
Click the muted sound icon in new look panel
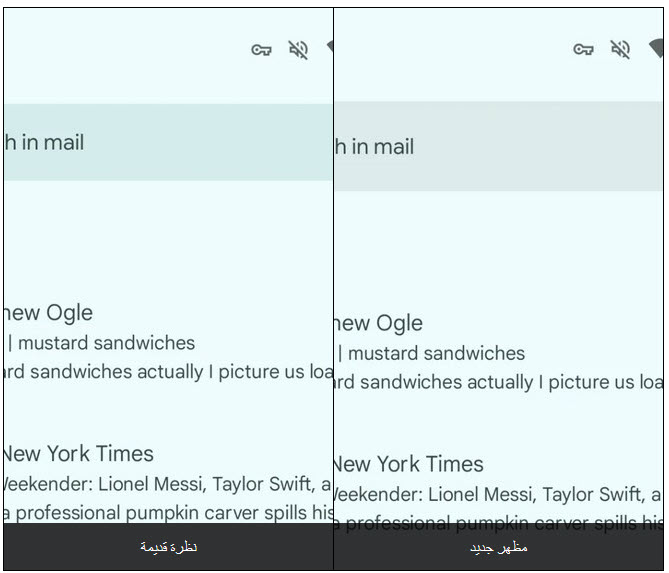(620, 49)
